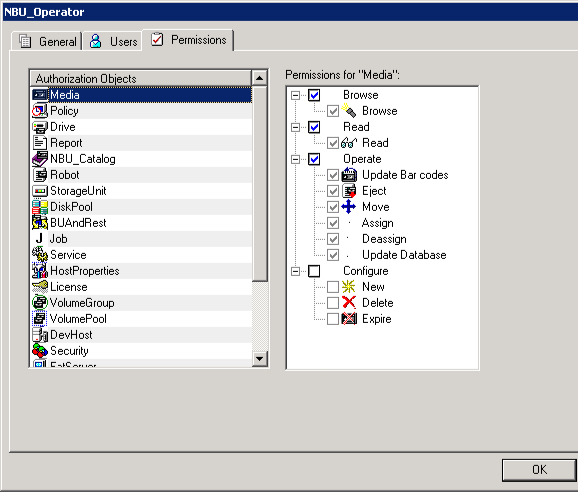Click the Robot icon in list
The image size is (578, 492).
[x=39, y=175]
